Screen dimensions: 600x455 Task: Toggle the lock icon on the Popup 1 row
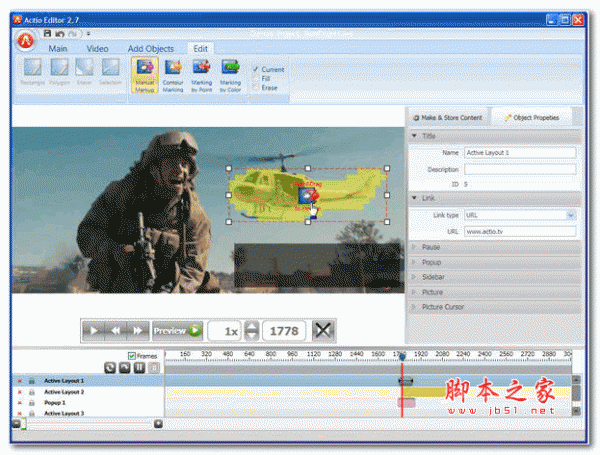pyautogui.click(x=32, y=403)
